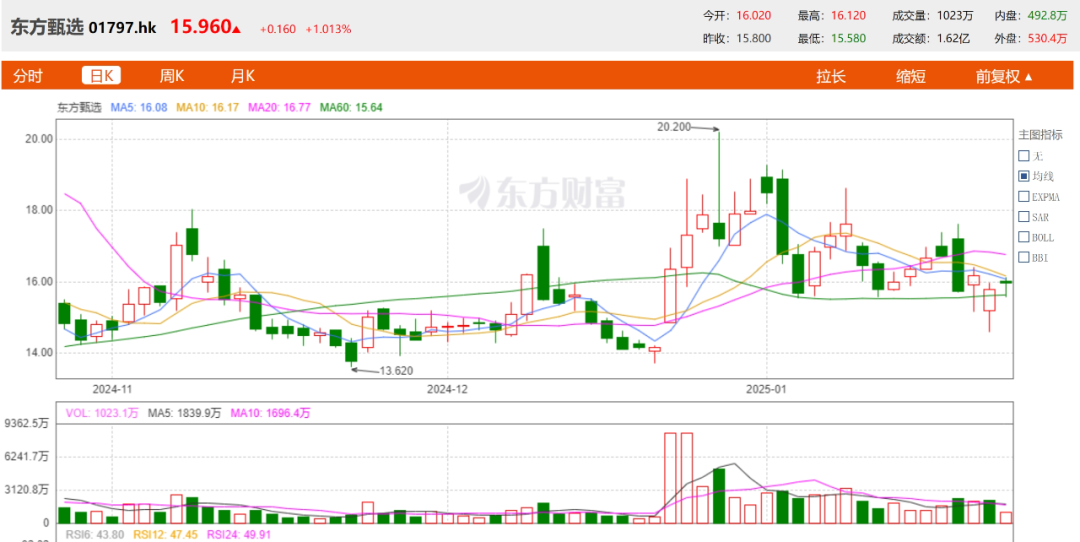Image resolution: width=1080 pixels, height=542 pixels.
Task: Open the 月K monthly chart tab
Action: click(242, 76)
